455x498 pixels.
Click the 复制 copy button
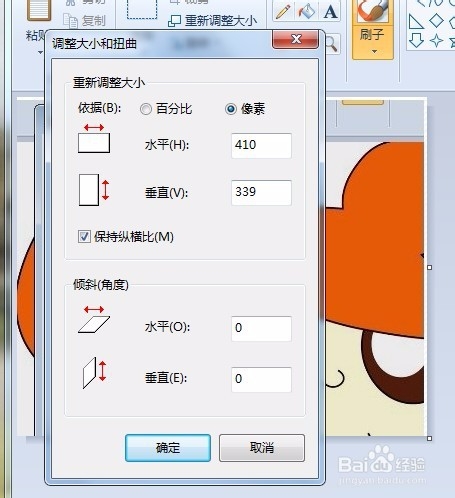85,21
